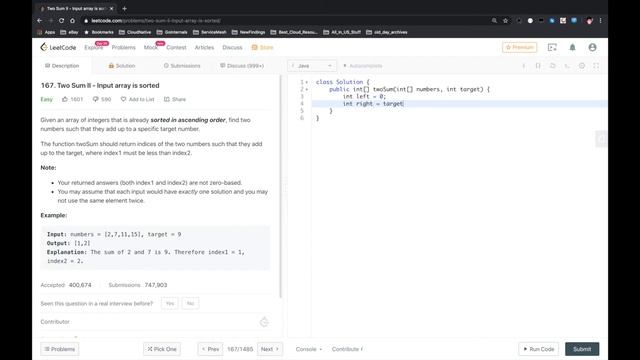The width and height of the screenshot is (640, 360).
Task: Toggle the Autocomplete option
Action: click(x=362, y=66)
